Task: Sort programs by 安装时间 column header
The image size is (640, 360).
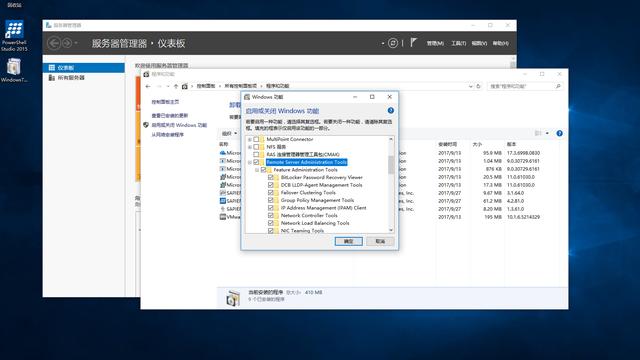Action: [448, 144]
